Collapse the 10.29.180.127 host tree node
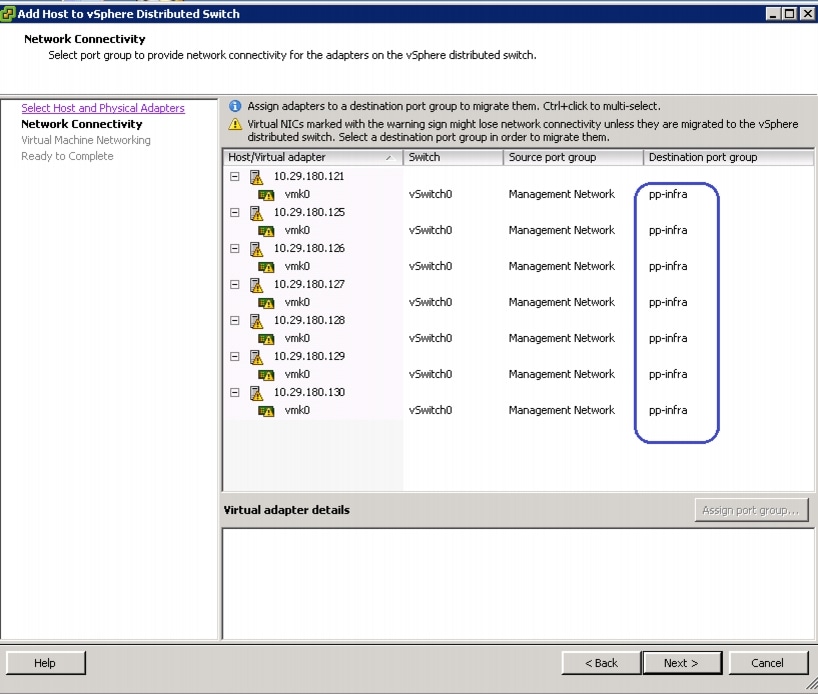 (x=235, y=285)
